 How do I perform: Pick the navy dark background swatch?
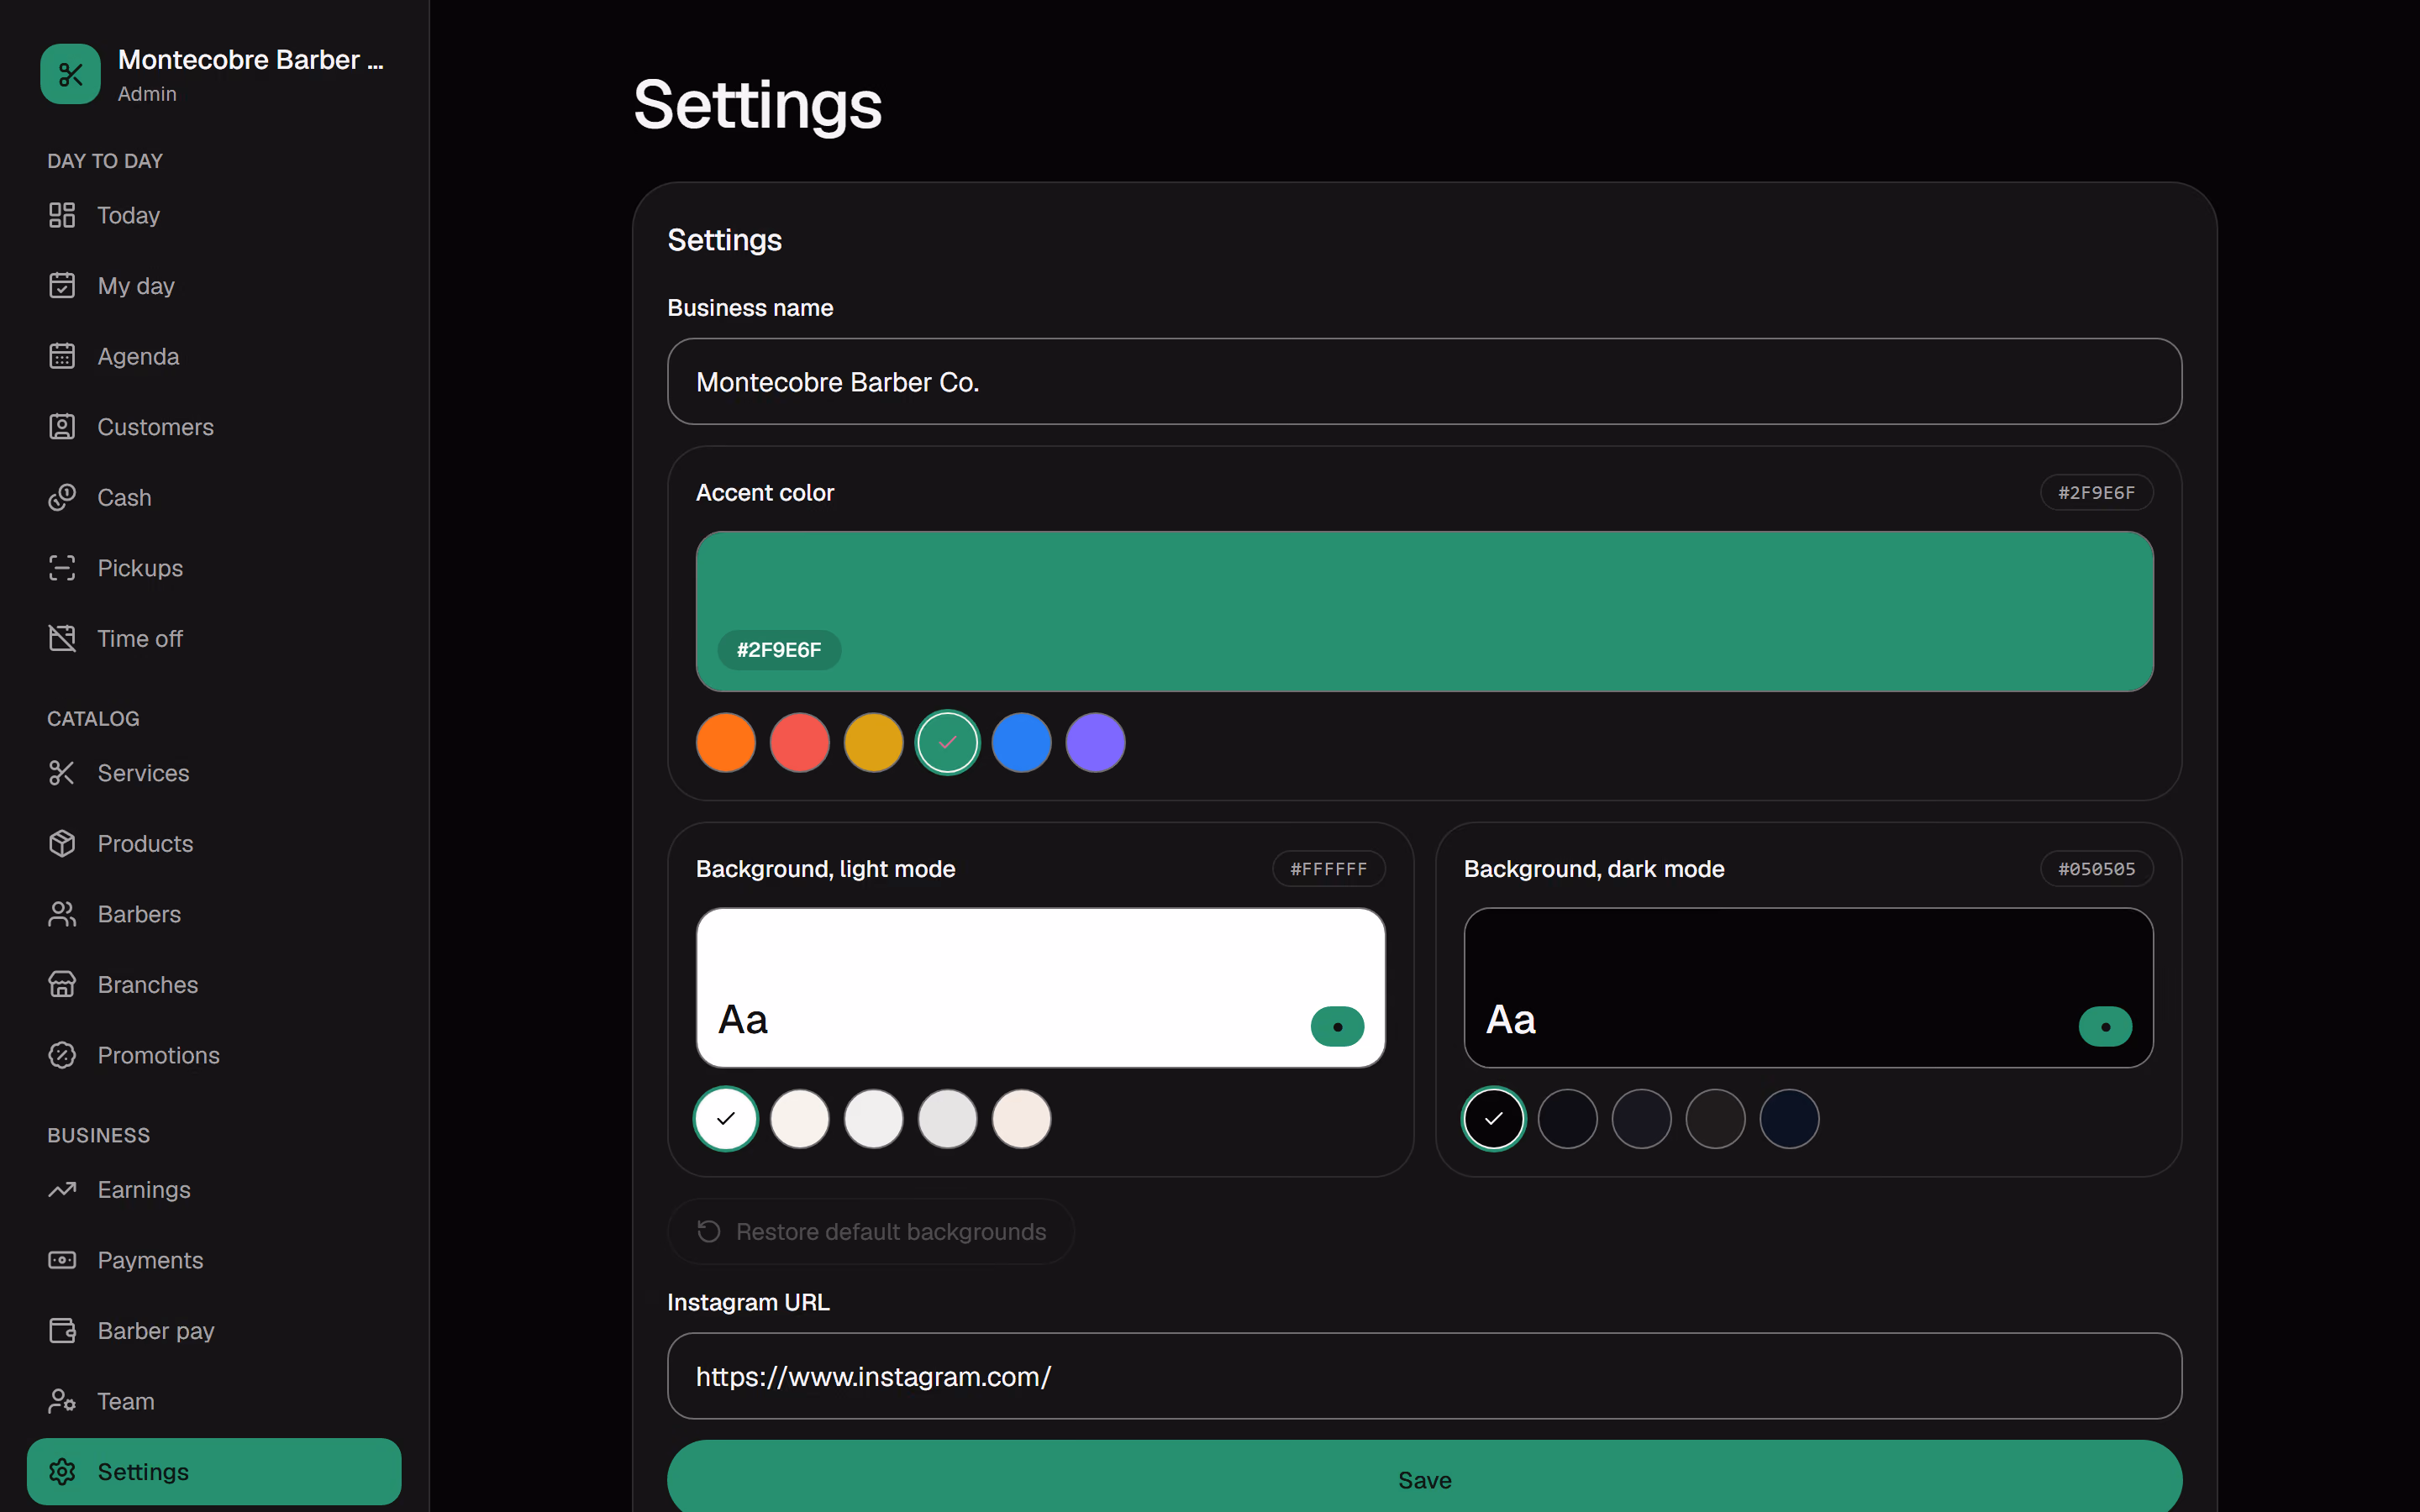1790,1119
